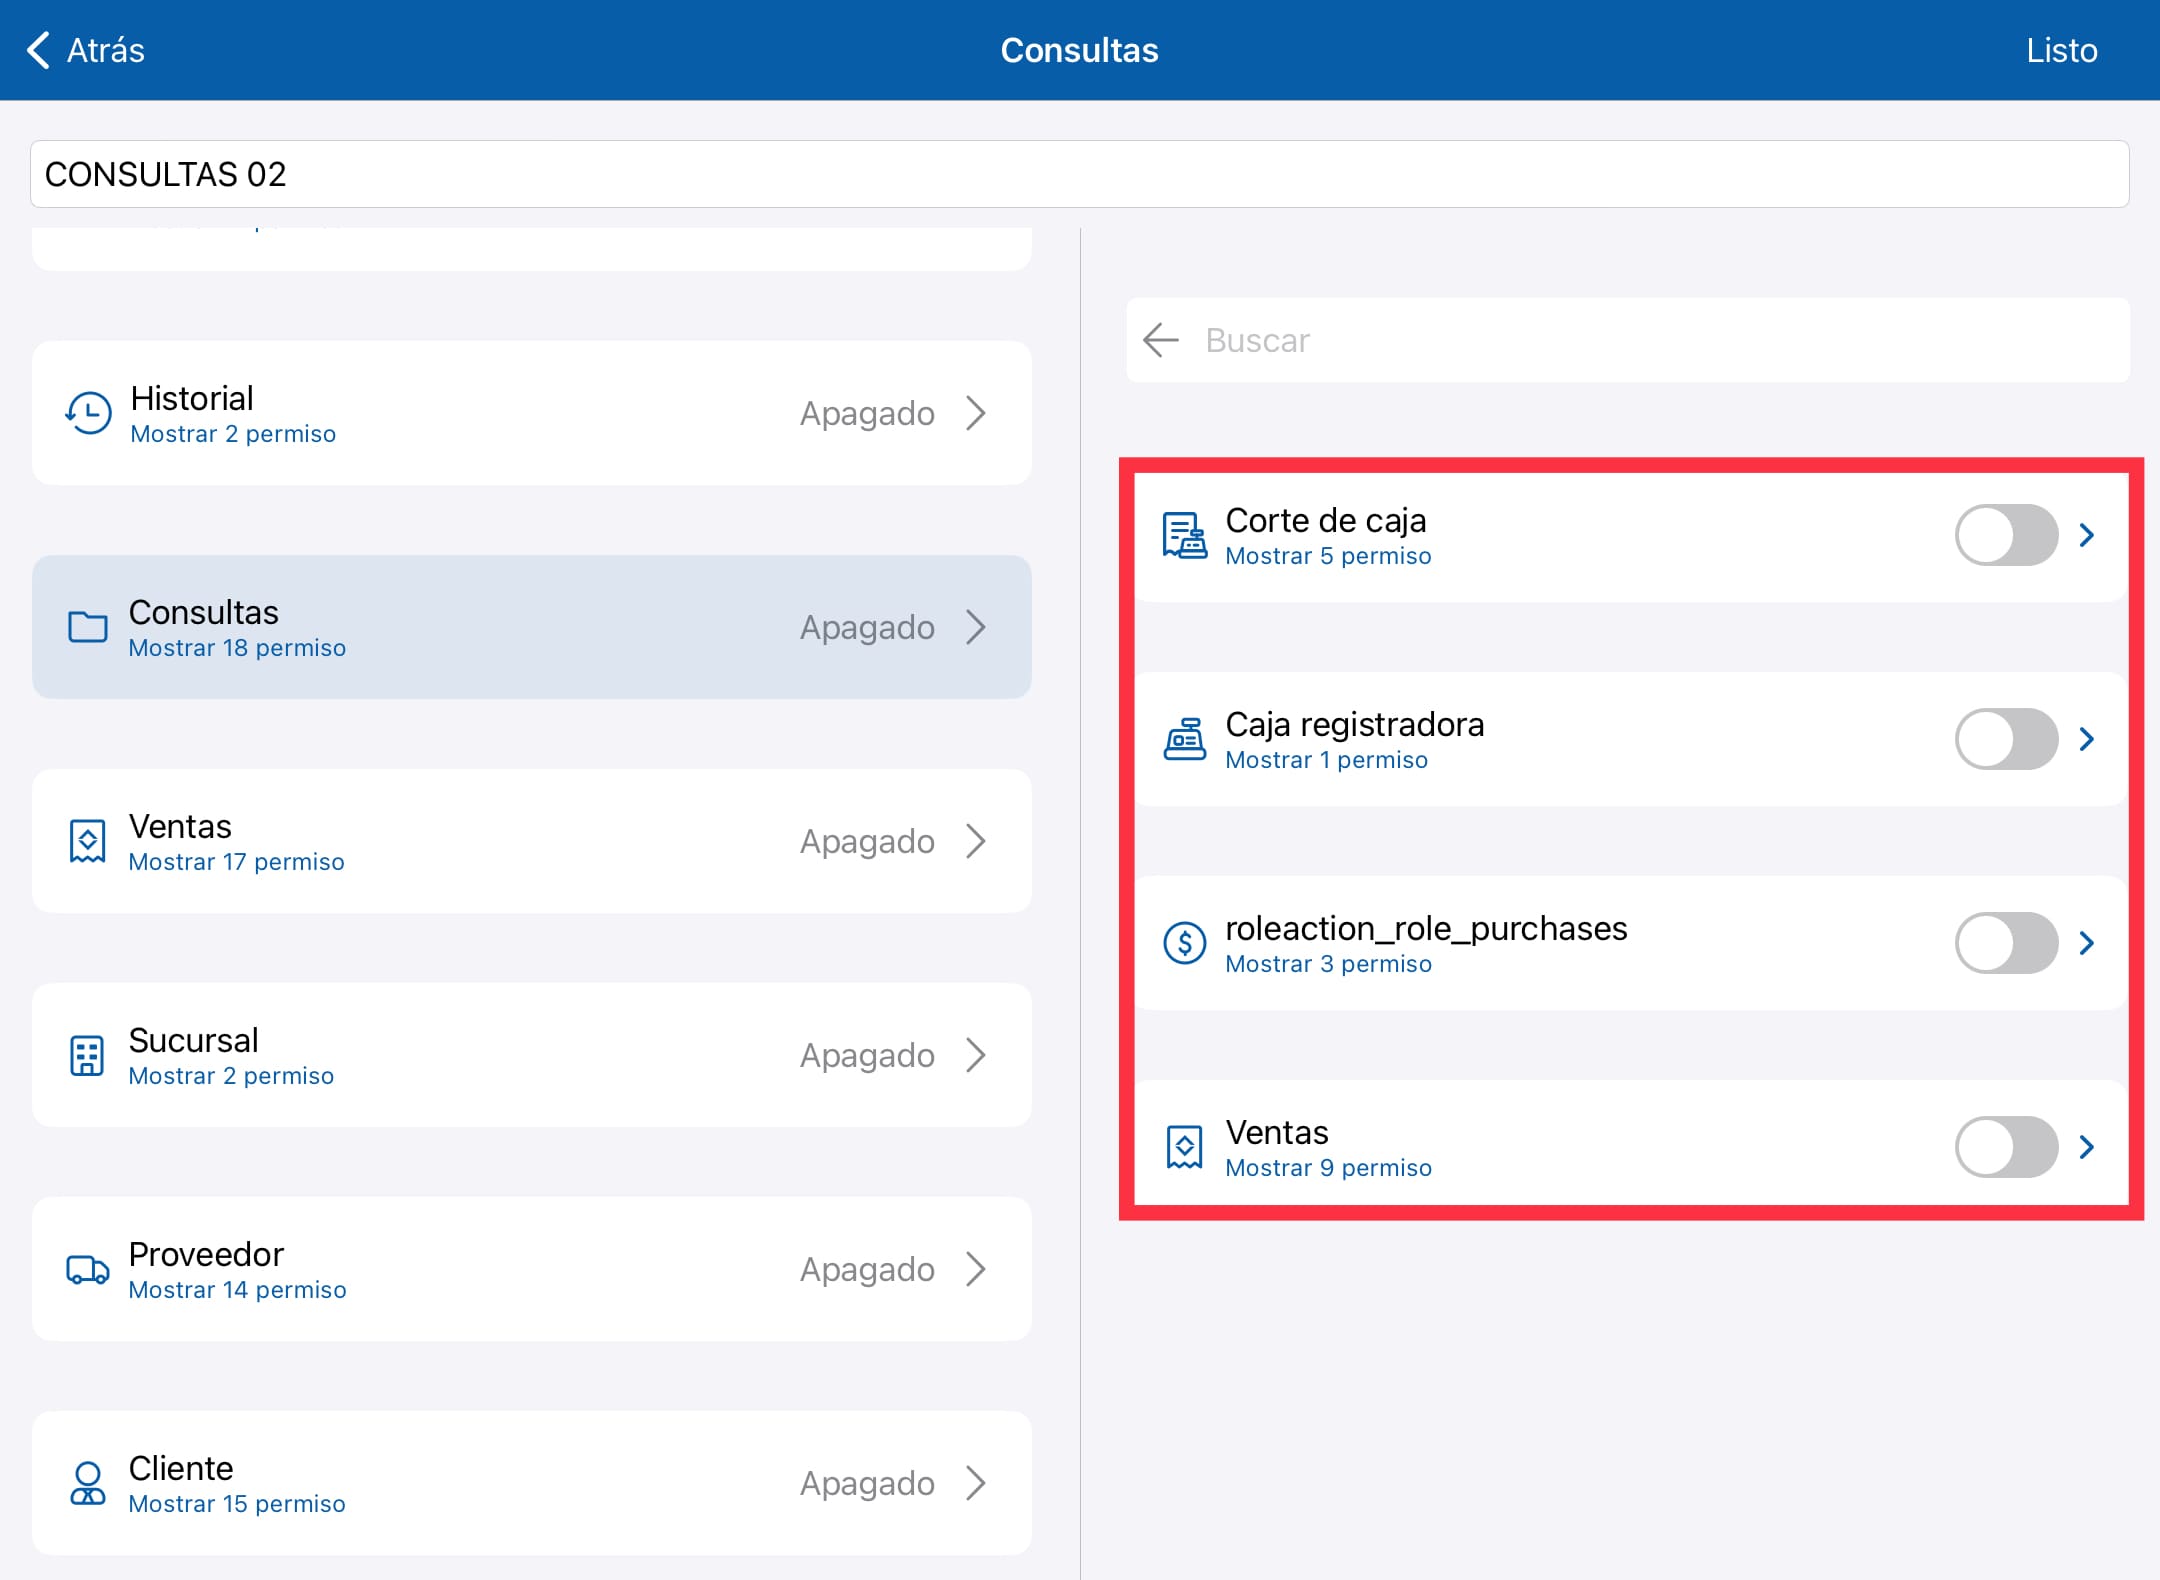Open left Ventas row chevron

tap(976, 841)
